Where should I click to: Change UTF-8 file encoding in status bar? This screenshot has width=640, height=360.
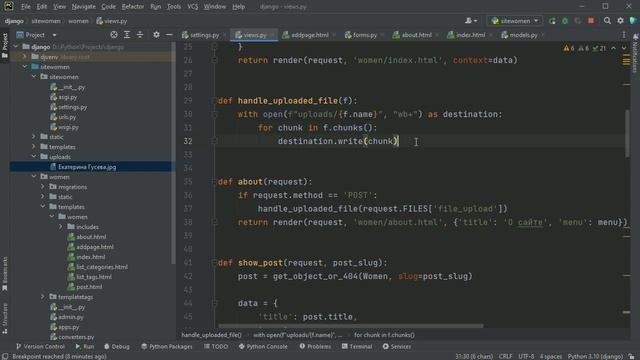tap(526, 356)
